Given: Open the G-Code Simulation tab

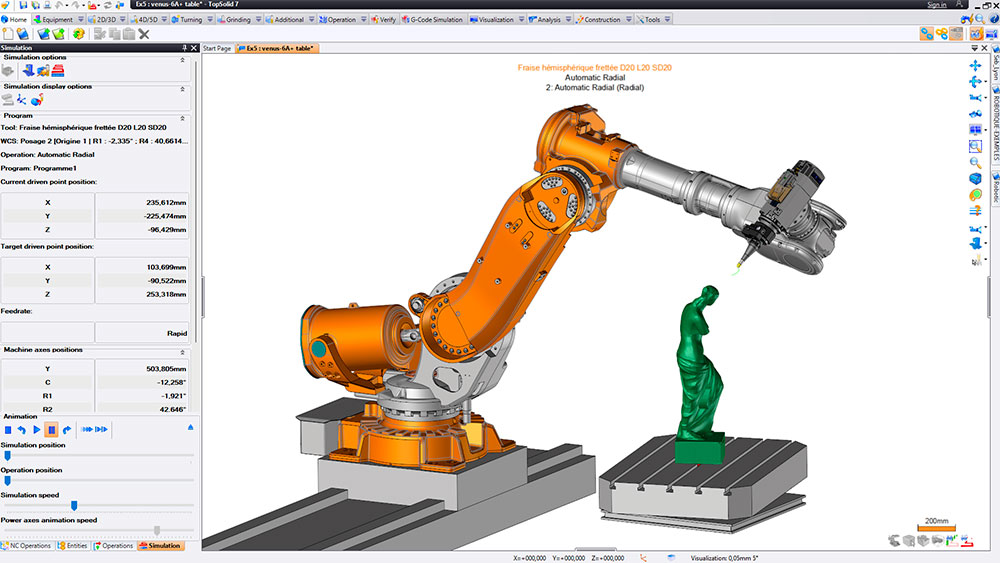Looking at the screenshot, I should 433,19.
